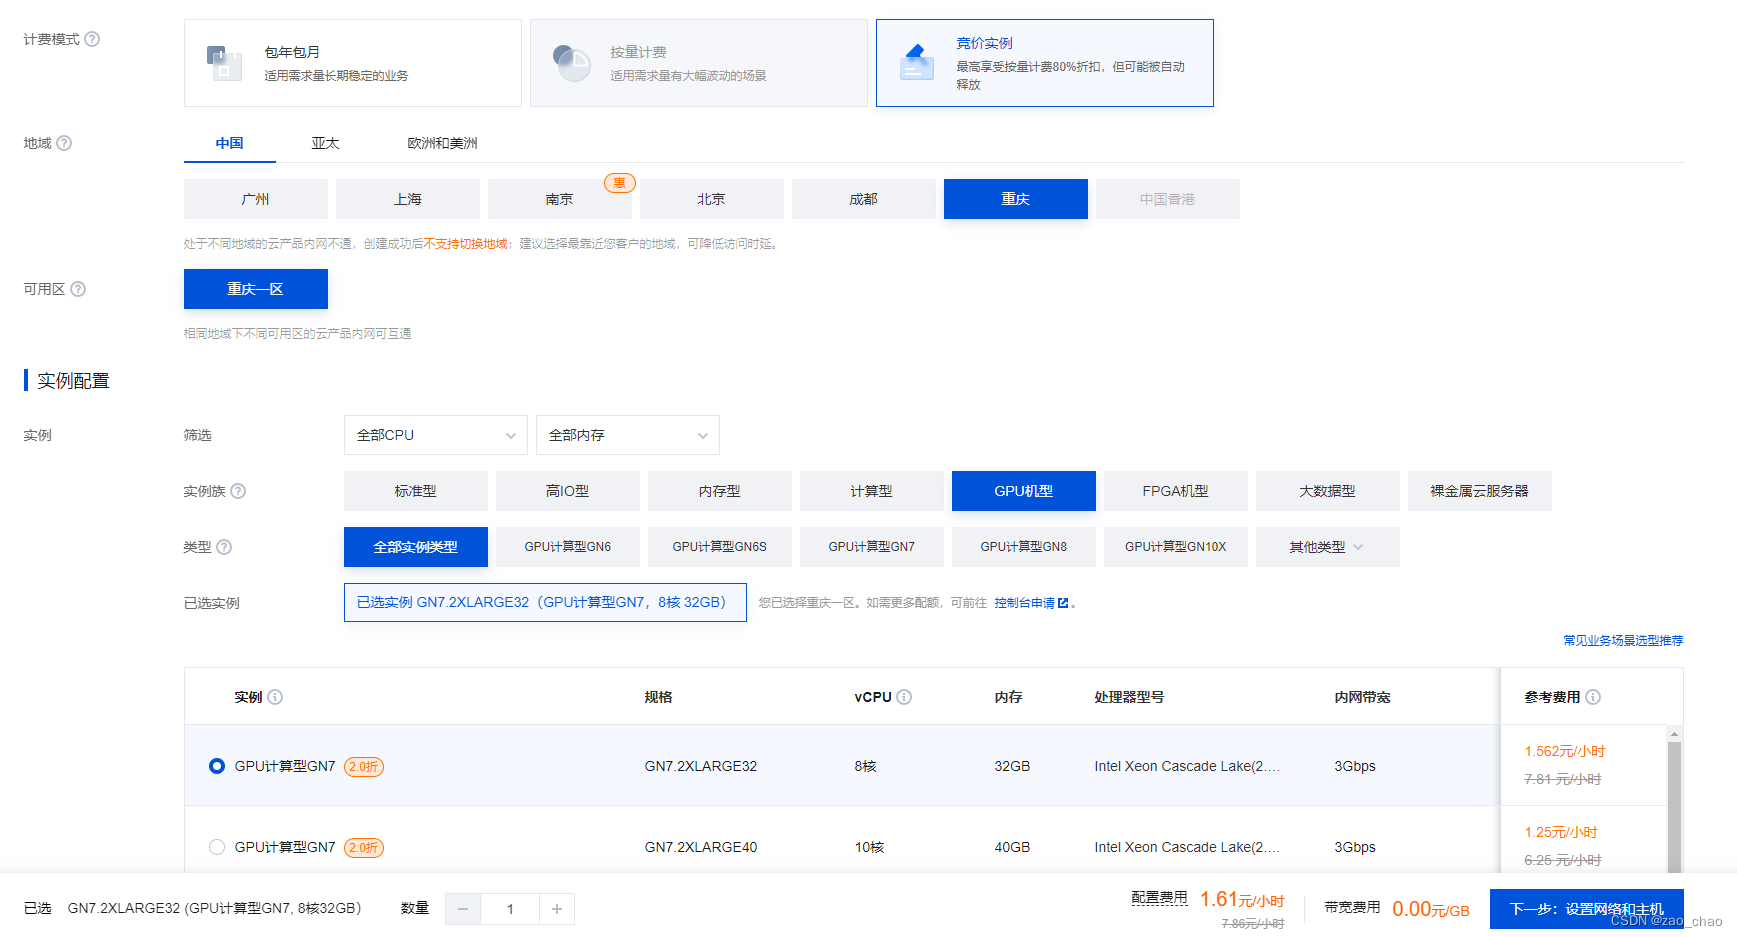Click 2.0折 badge on GN7.2XLARGE32 row
Viewport: 1737px width, 937px height.
[x=364, y=767]
